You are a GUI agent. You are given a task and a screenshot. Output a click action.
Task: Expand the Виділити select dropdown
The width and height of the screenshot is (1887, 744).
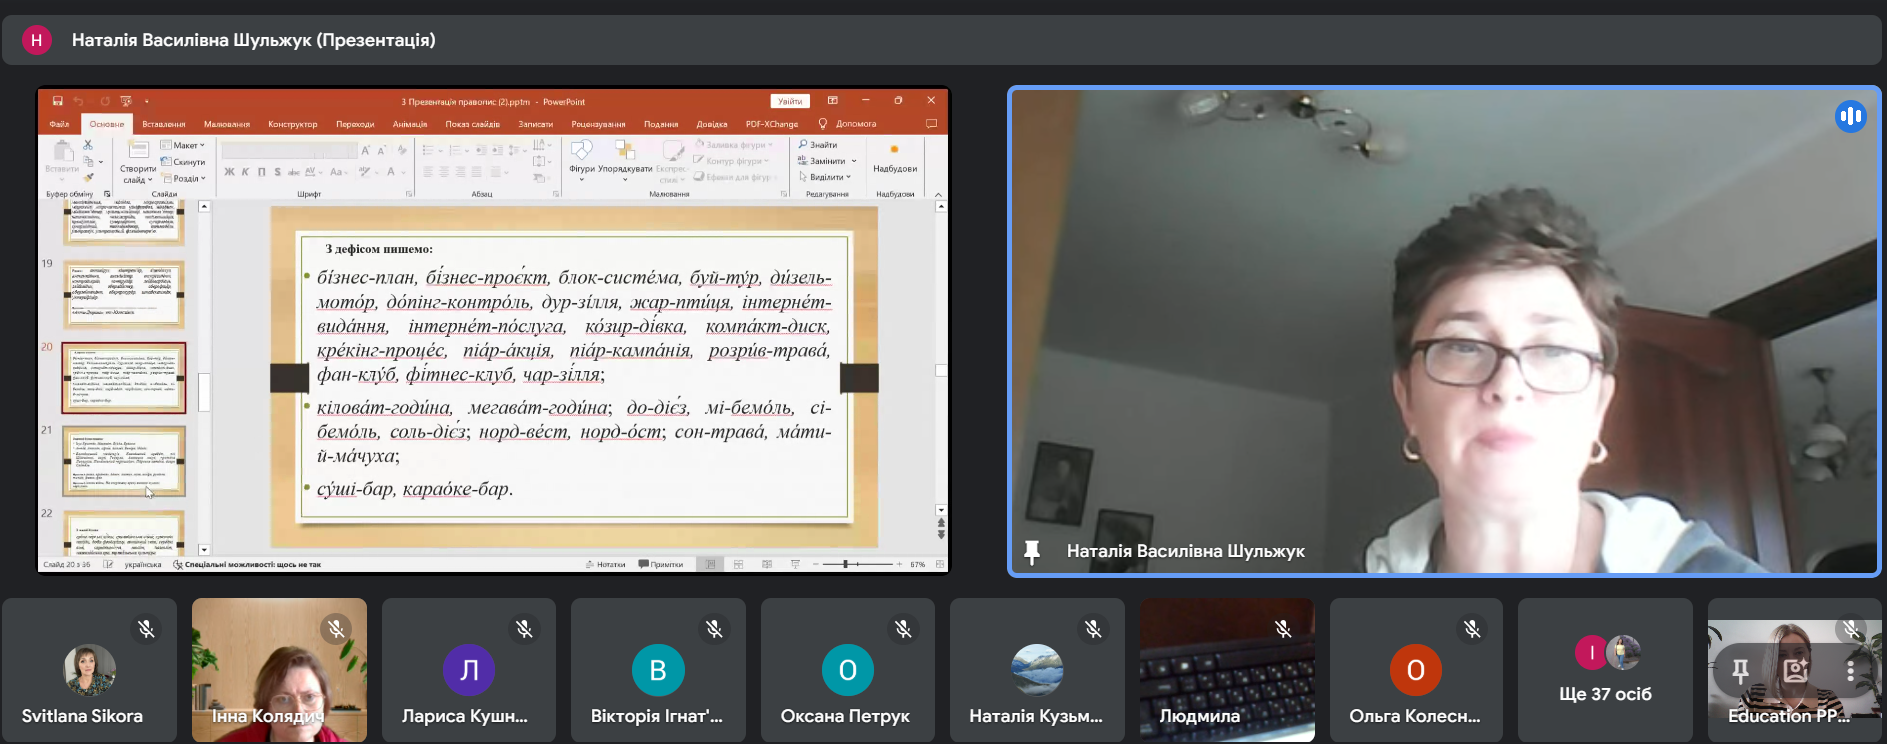(x=826, y=177)
